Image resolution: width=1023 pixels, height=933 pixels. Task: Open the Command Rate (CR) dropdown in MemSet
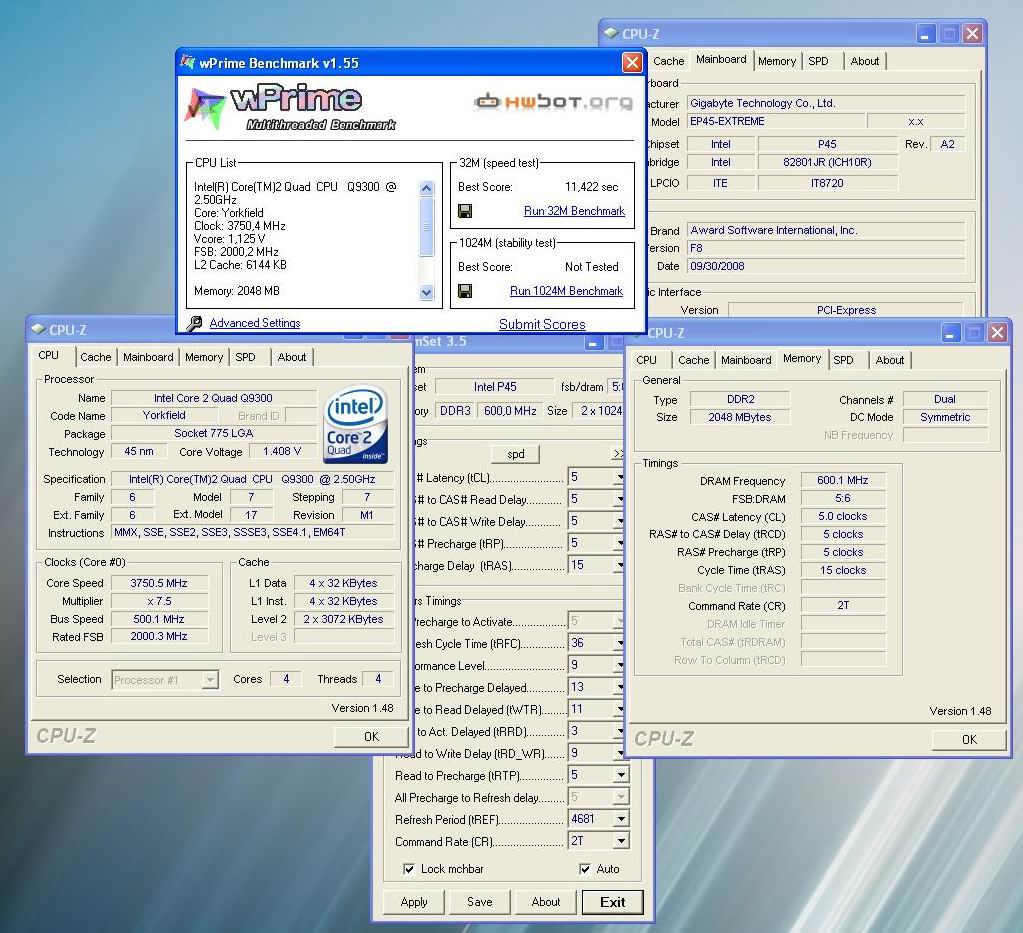pos(621,841)
